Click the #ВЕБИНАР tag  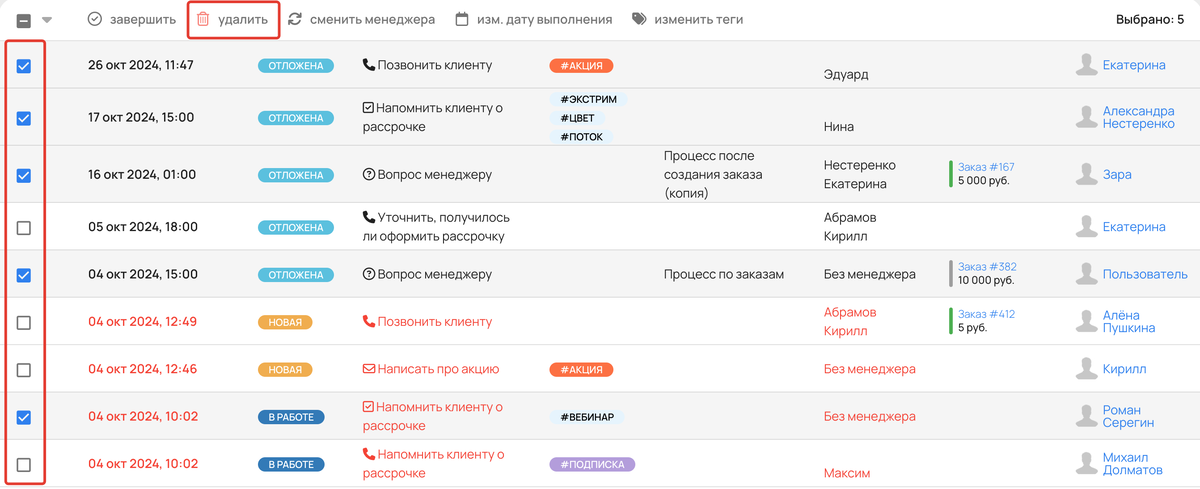(587, 417)
